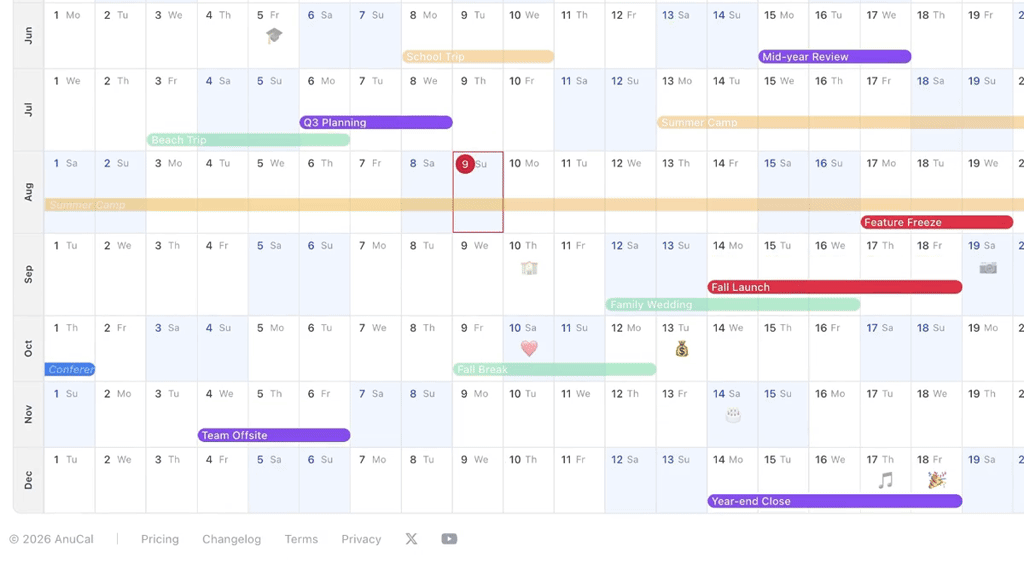The height and width of the screenshot is (564, 1024).
Task: Click the party popper icon on December 18
Action: pos(937,480)
